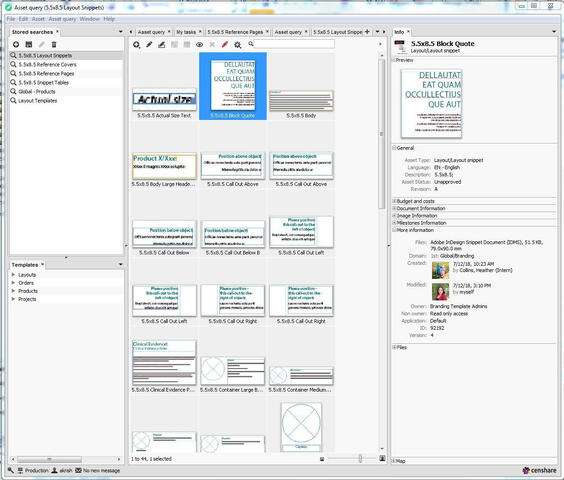Click the edit pencil icon in Stored searches
Screen dimensions: 564x480
tap(42, 45)
